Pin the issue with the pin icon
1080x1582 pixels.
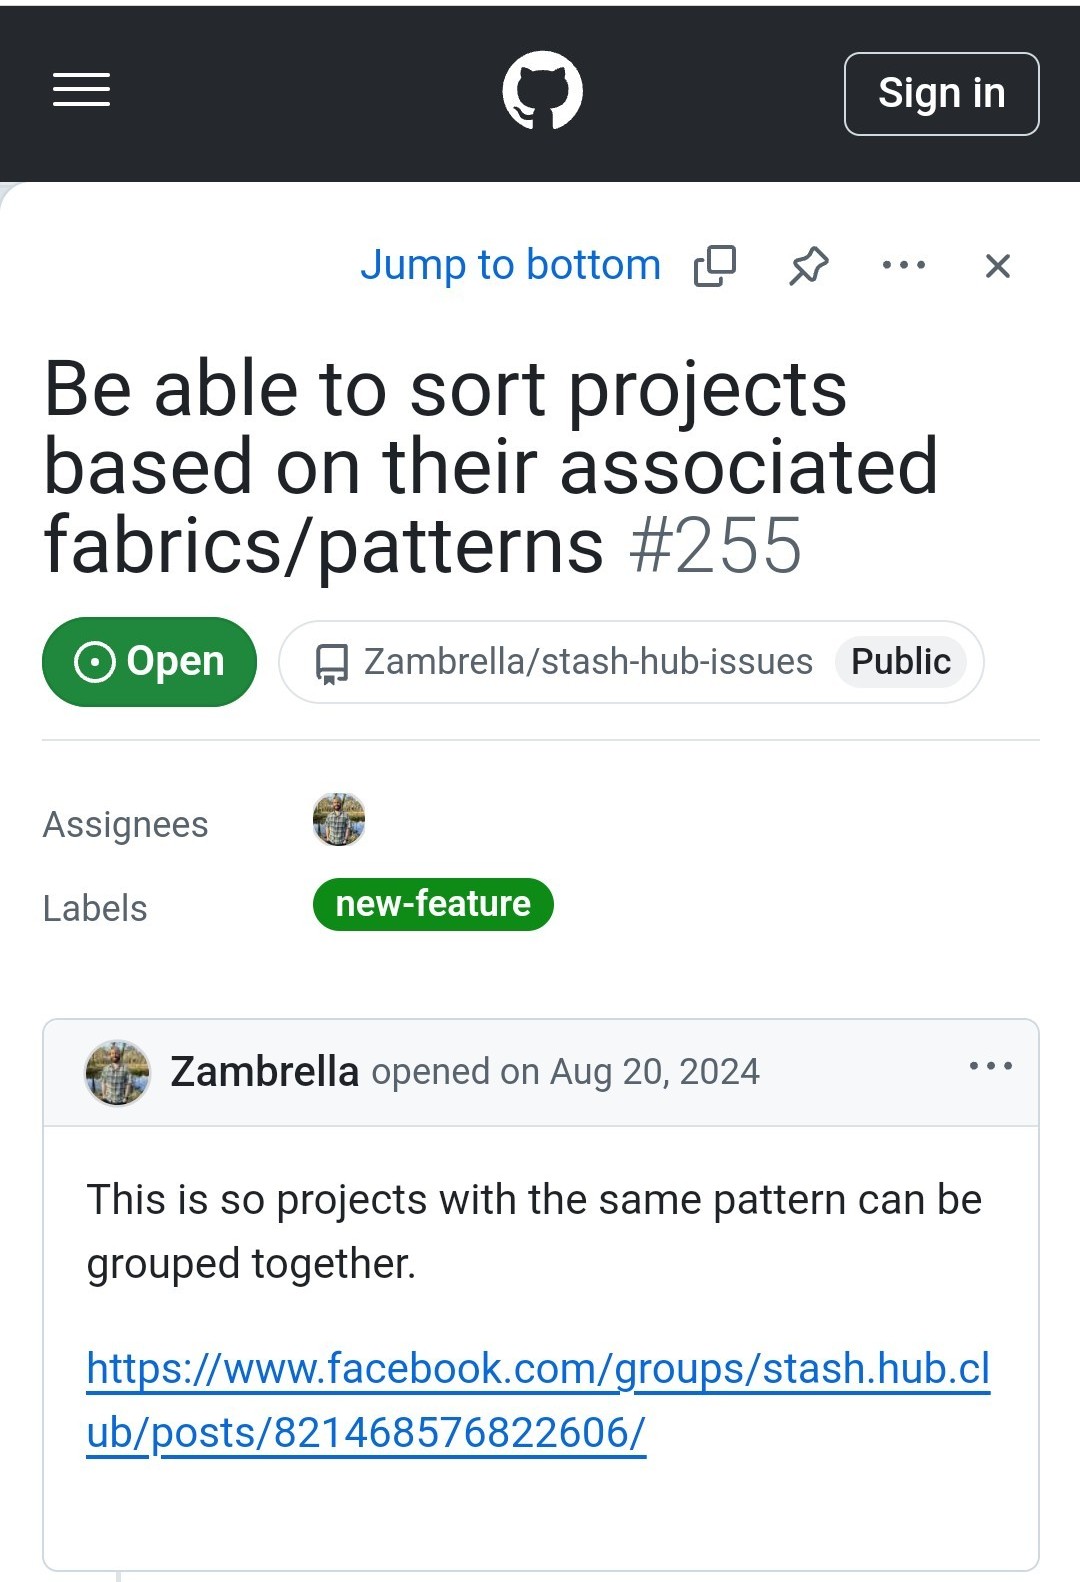809,266
